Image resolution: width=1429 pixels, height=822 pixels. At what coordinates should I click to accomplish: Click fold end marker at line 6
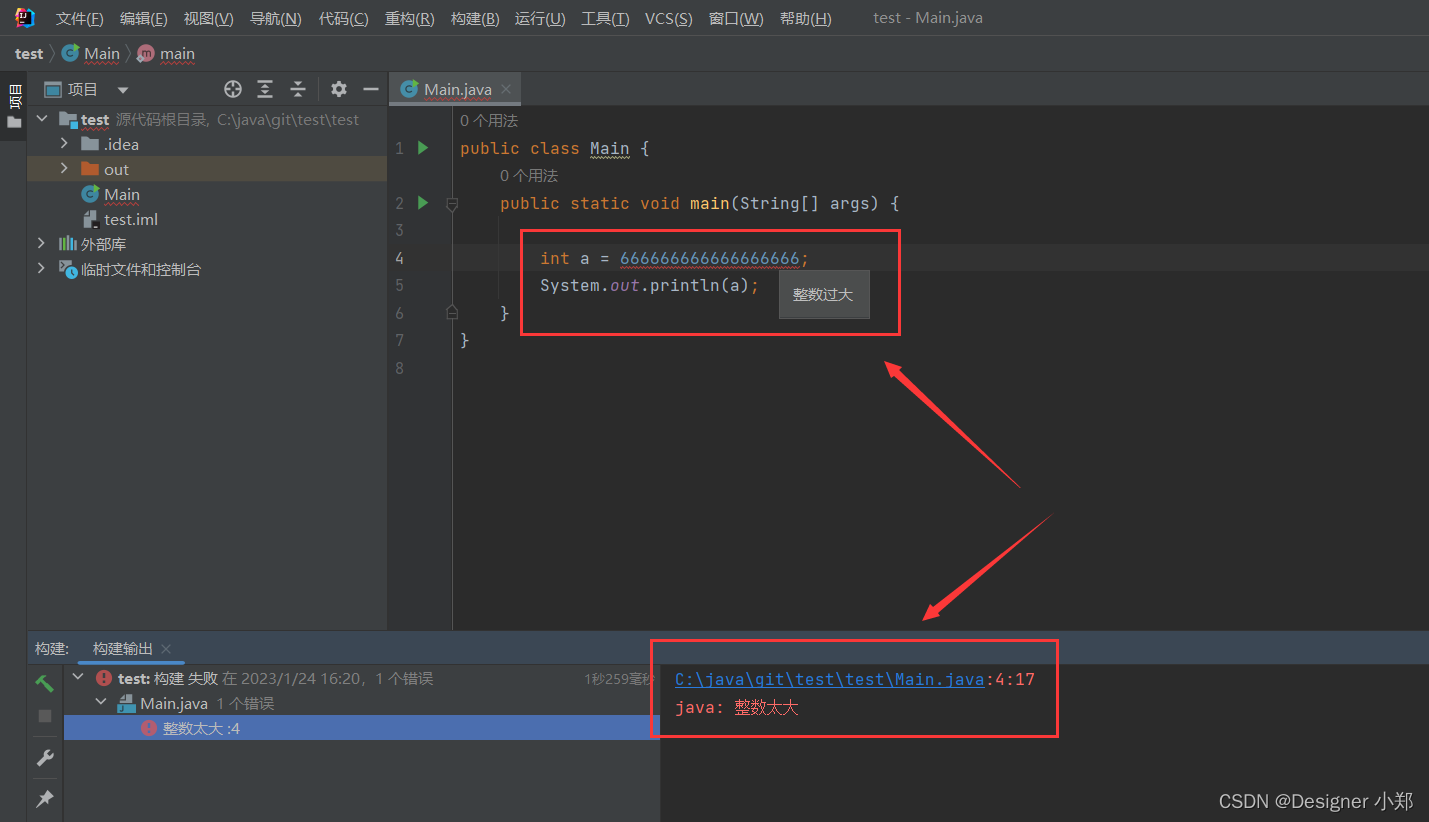point(452,313)
